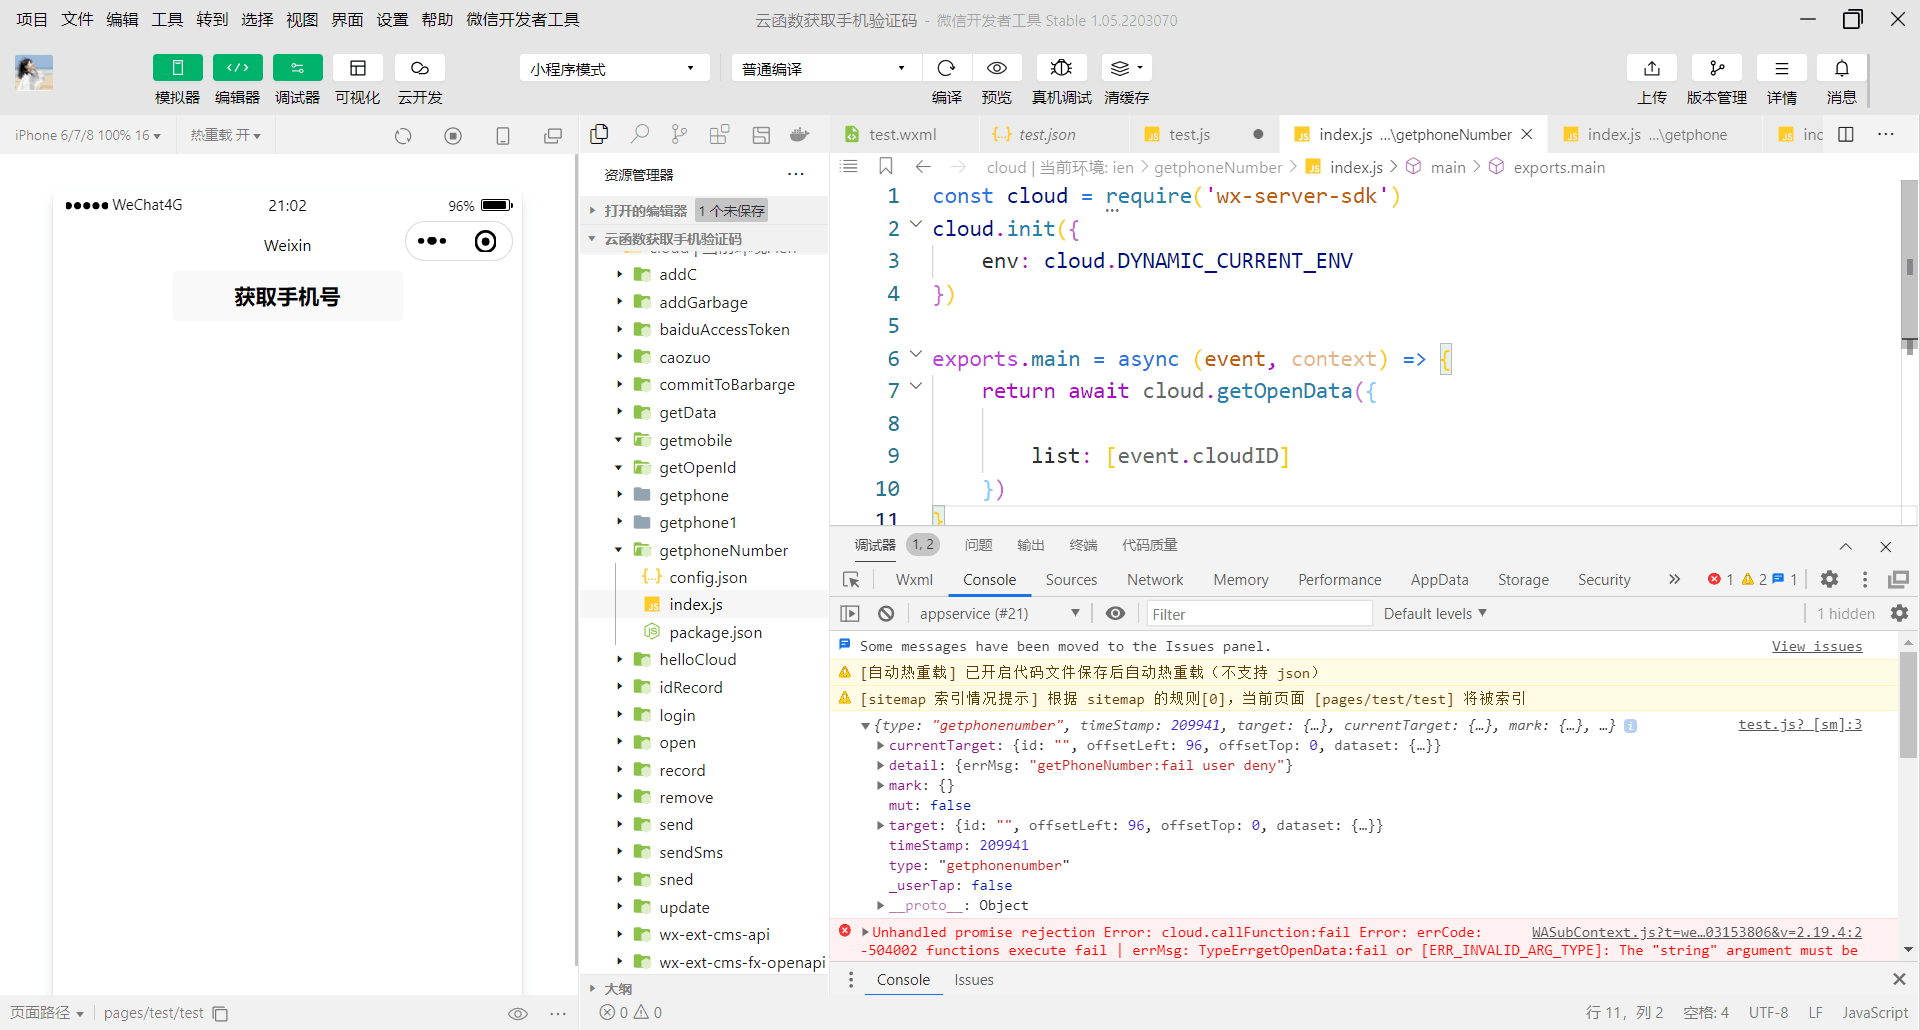Open the 终端 (Terminal) panel tab

pos(1083,545)
